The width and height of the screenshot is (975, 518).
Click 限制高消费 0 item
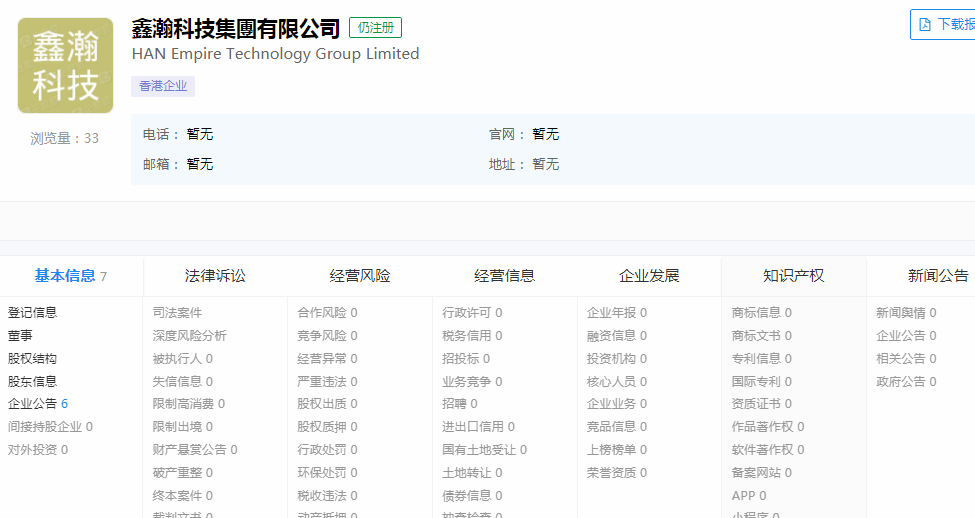click(x=189, y=404)
